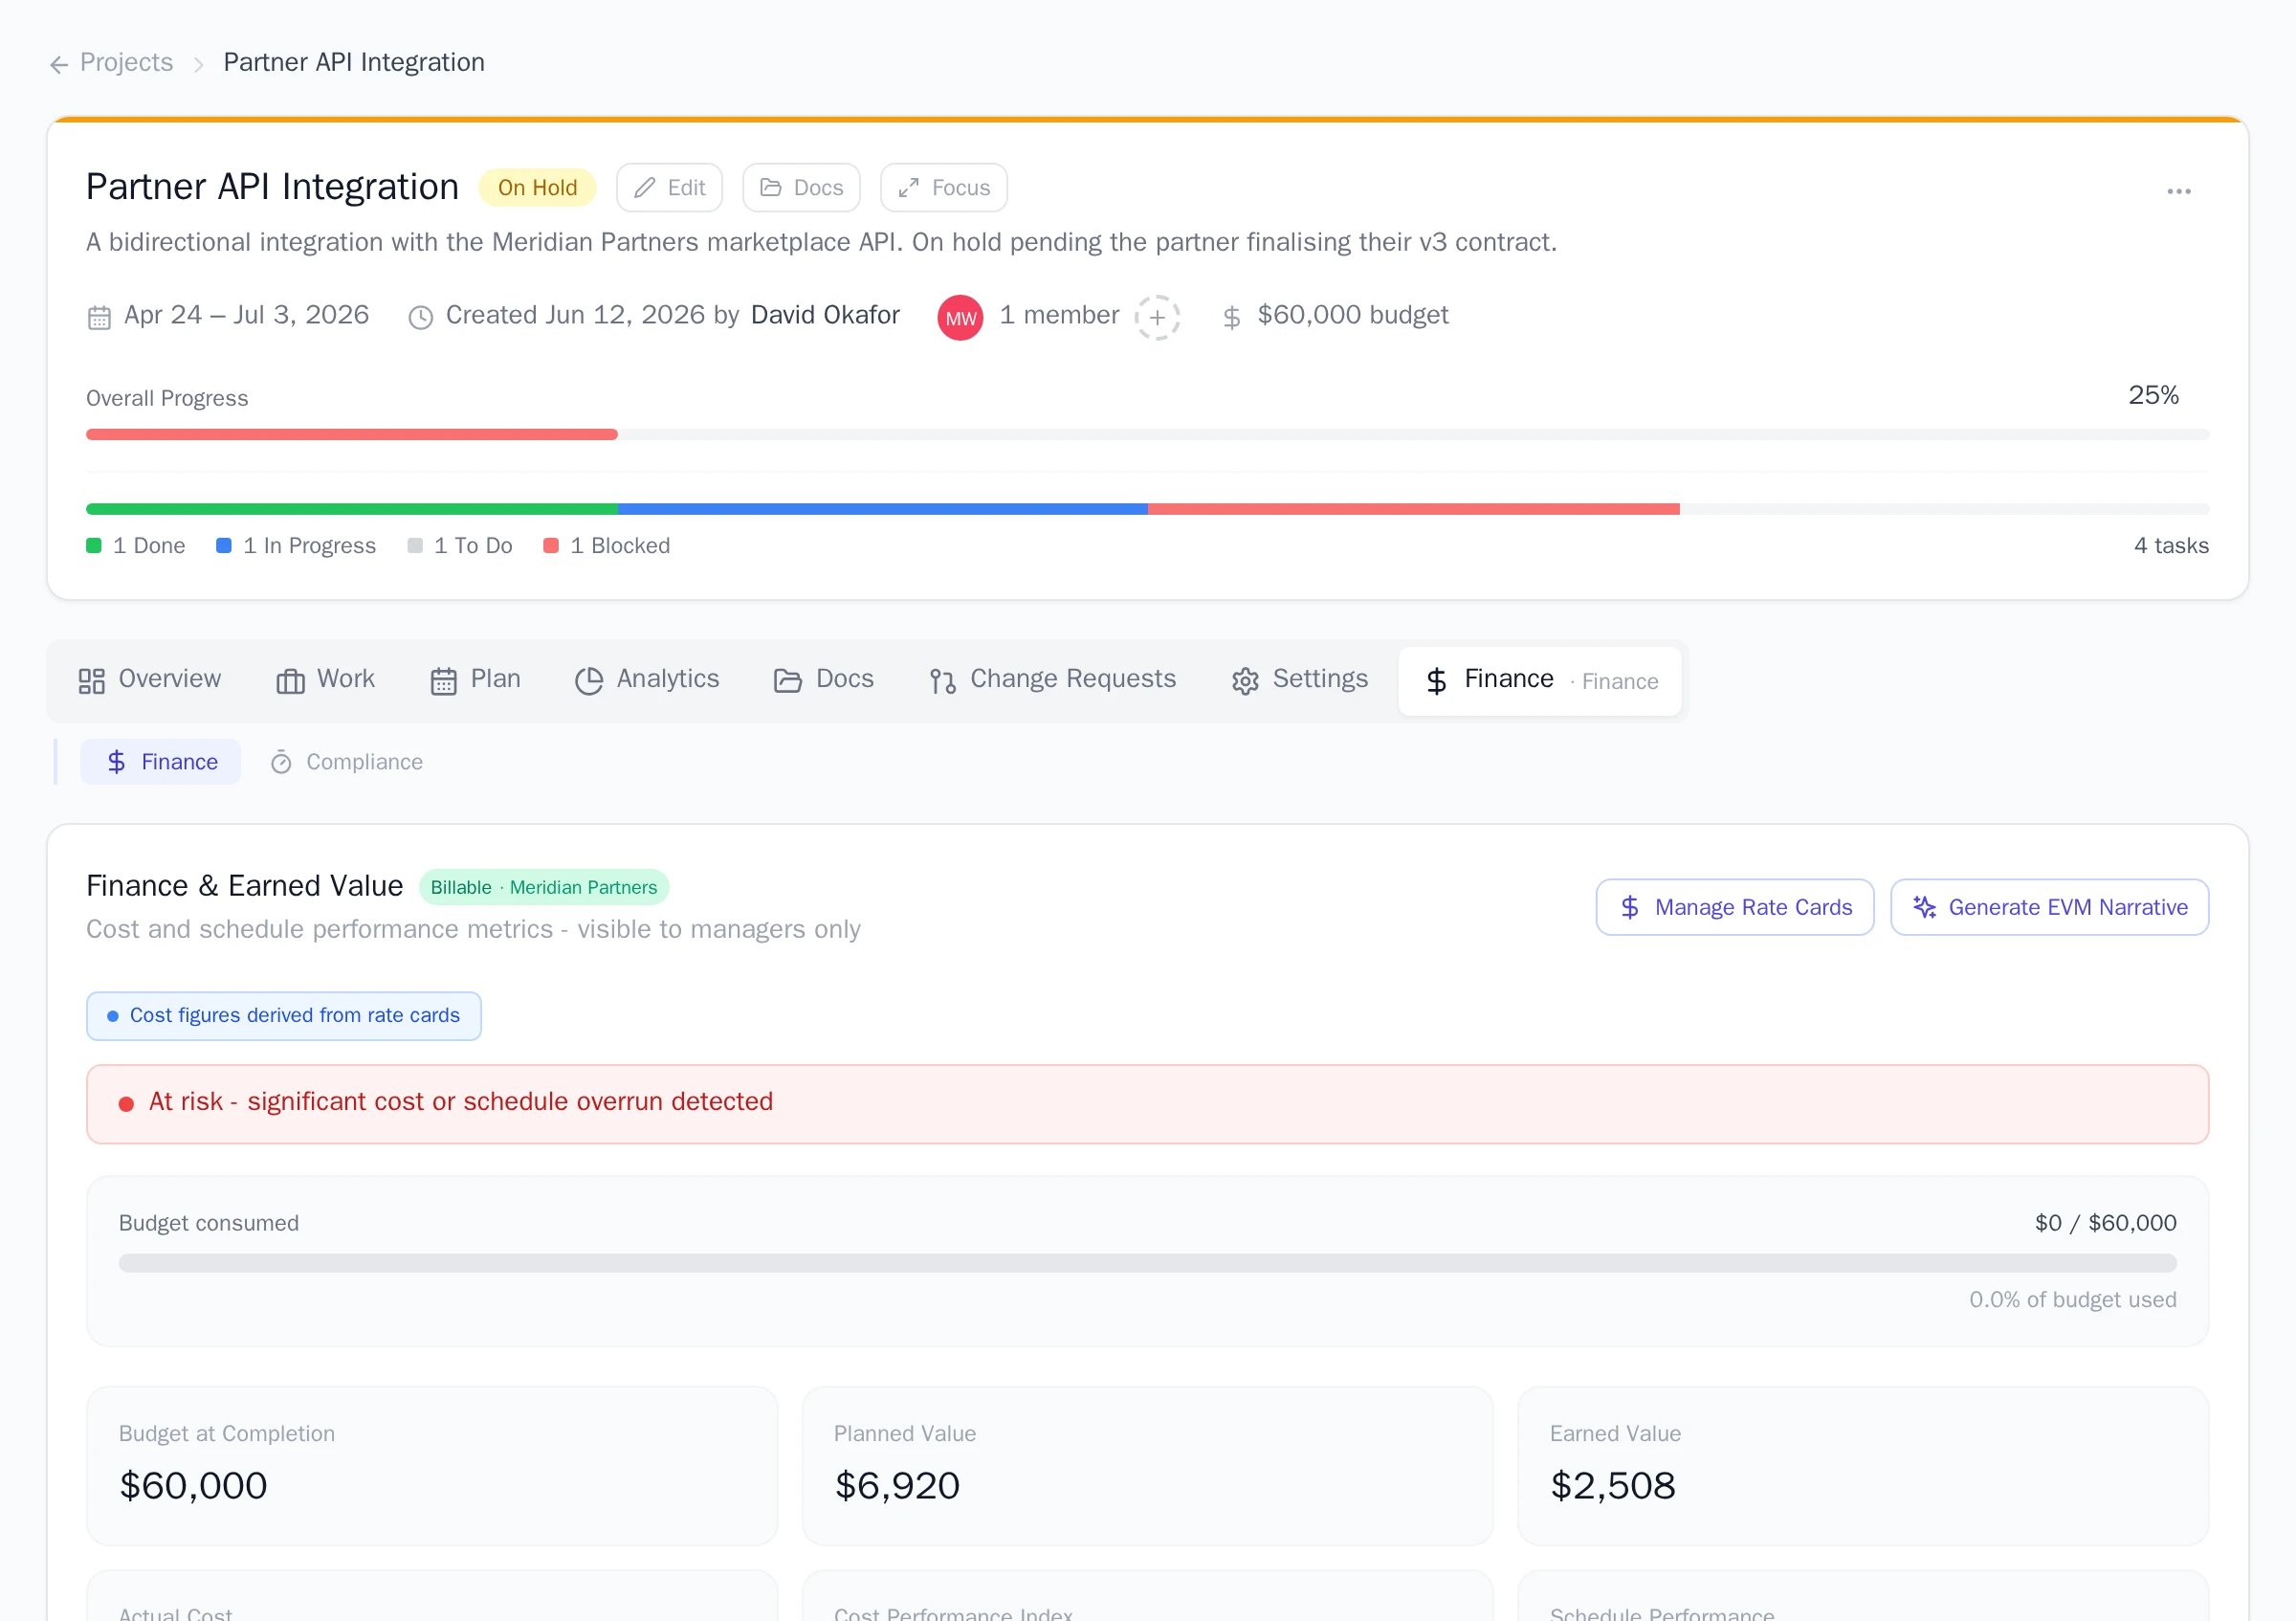Click the At risk overrun alert banner
This screenshot has width=2296, height=1621.
coord(1147,1104)
